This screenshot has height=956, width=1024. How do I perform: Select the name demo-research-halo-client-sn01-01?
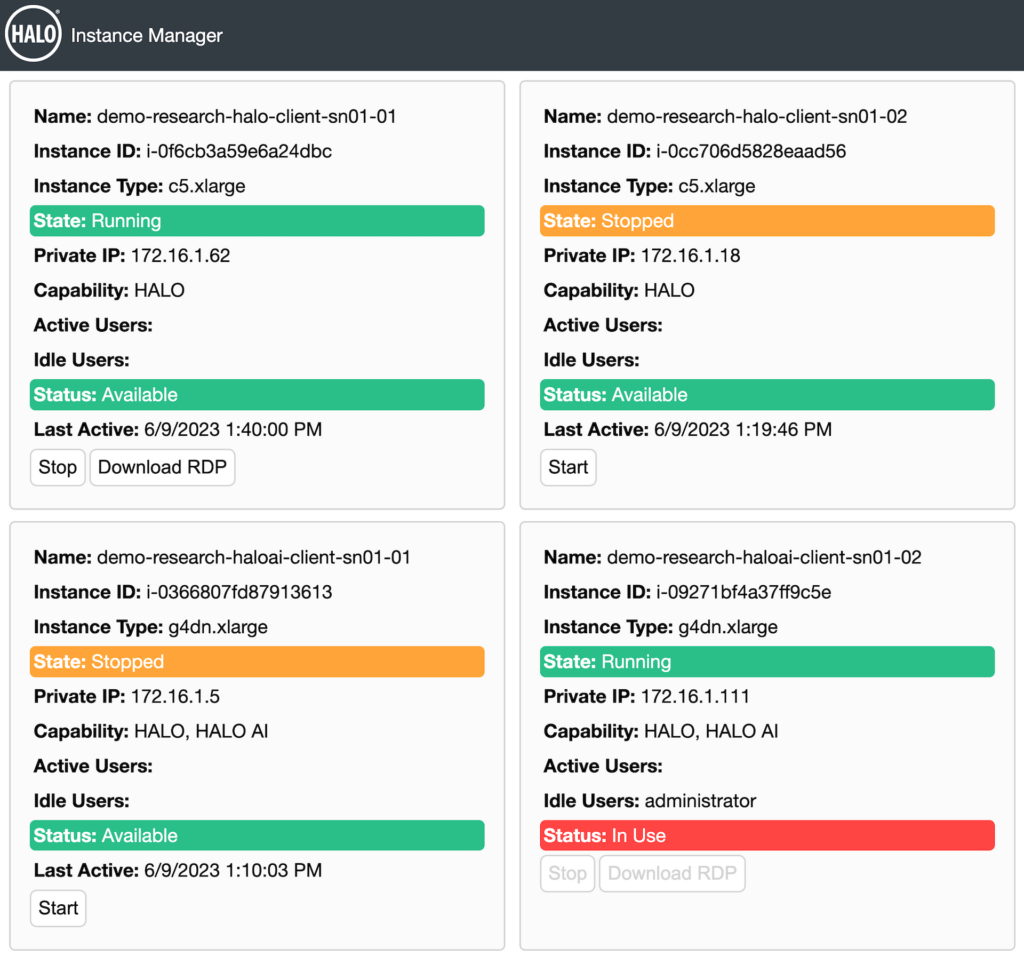247,117
